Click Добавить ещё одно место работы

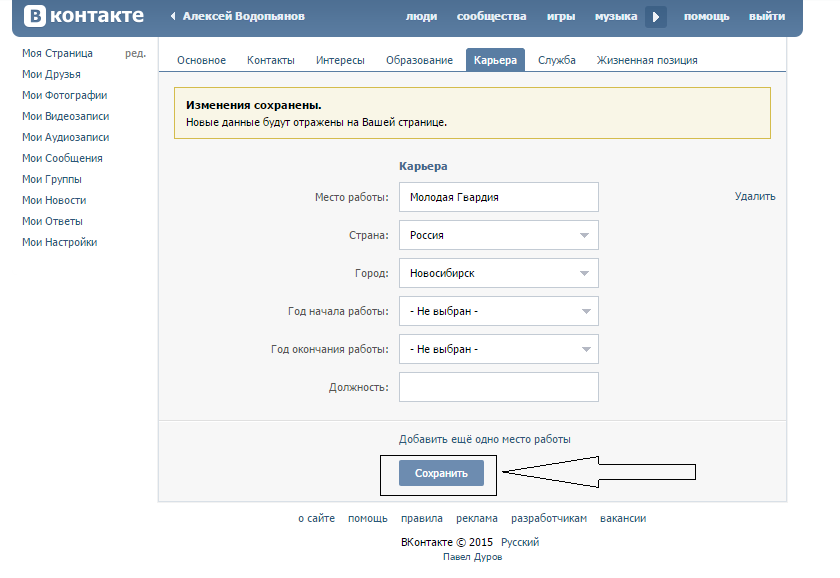coord(484,439)
